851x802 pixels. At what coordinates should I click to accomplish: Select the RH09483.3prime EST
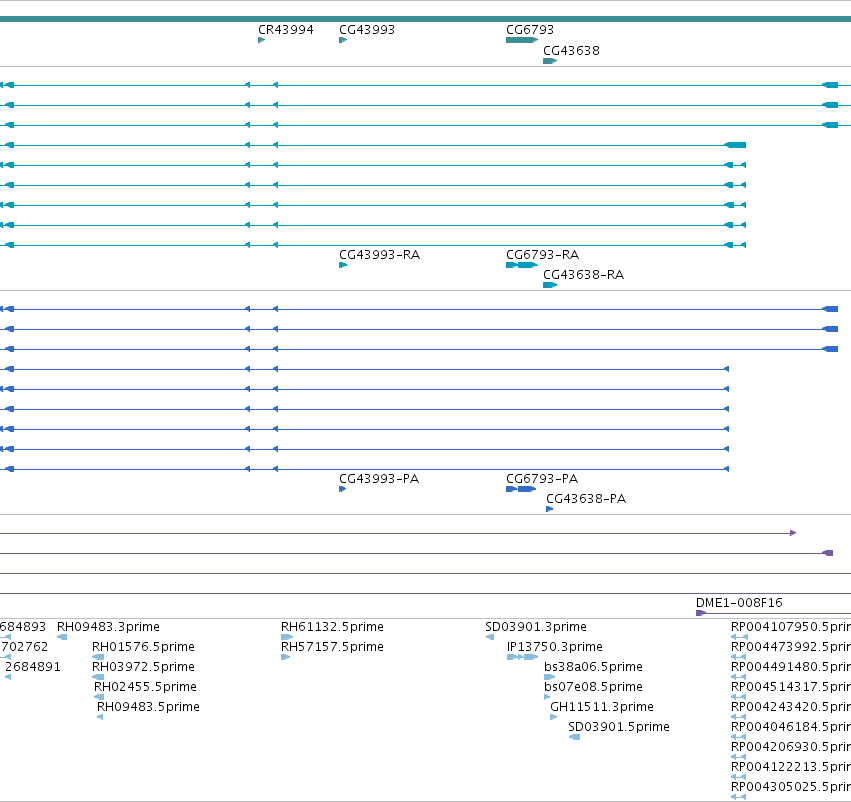tap(62, 637)
